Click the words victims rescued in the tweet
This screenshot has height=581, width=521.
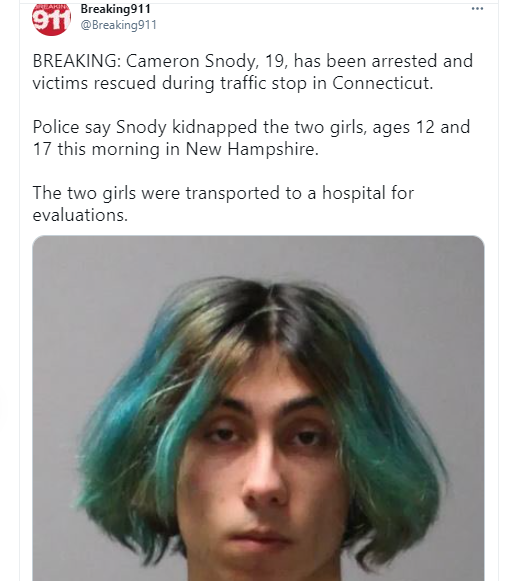pos(94,83)
